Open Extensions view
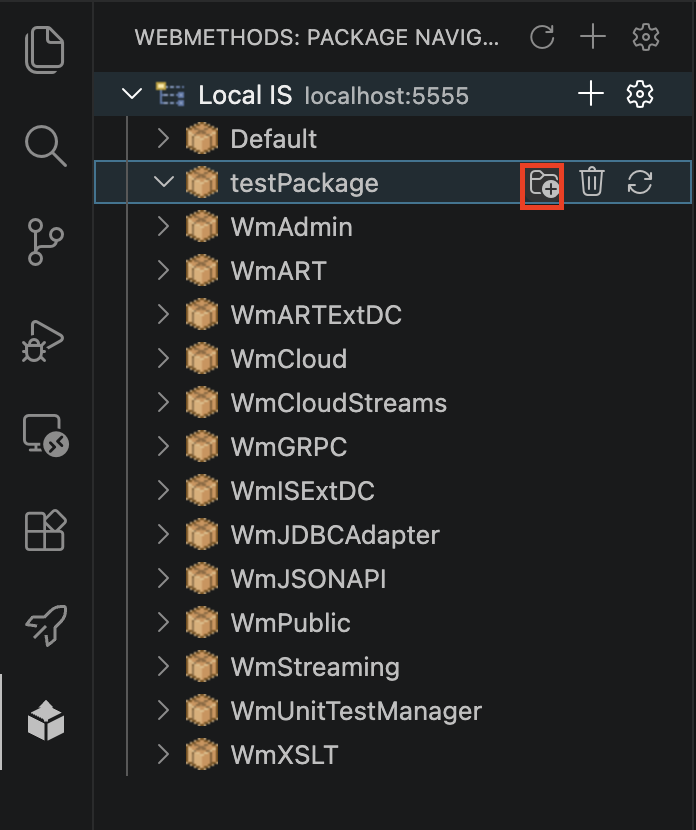Screen dimensions: 696x830 [x=46, y=530]
